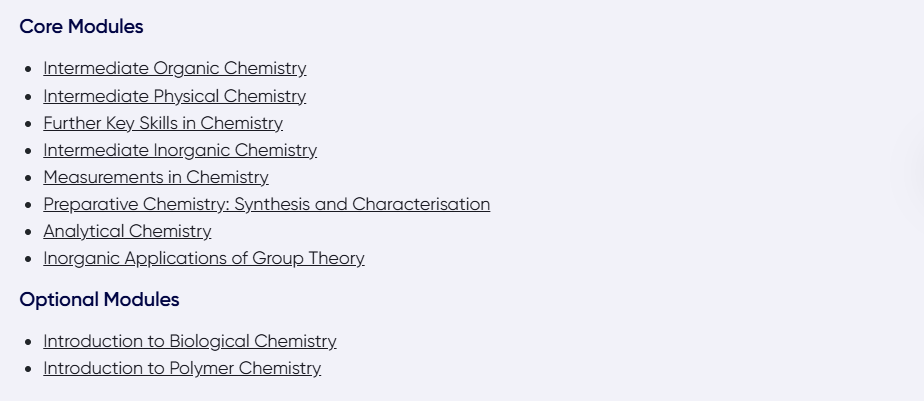
Task: Visit the Introduction to Biological Chemistry link
Action: point(190,341)
